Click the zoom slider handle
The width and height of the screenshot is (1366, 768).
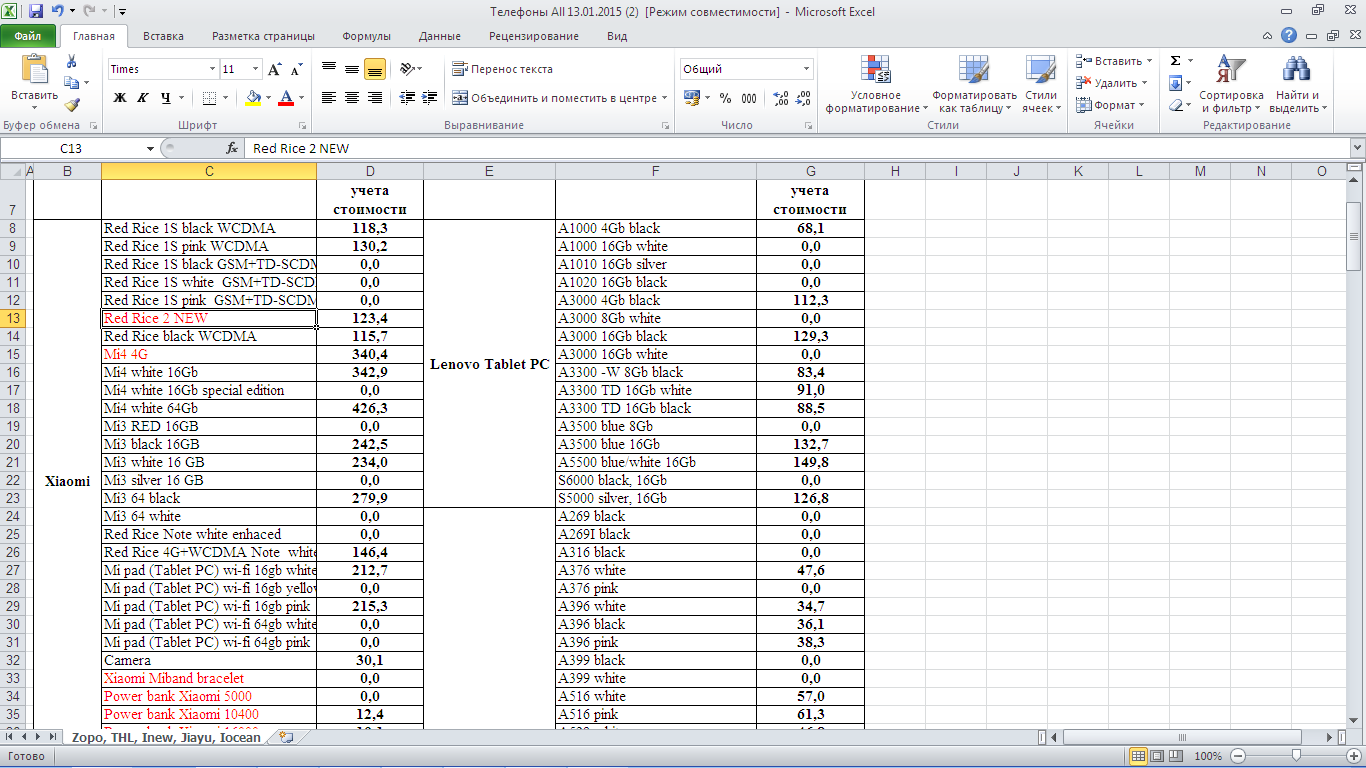1296,756
